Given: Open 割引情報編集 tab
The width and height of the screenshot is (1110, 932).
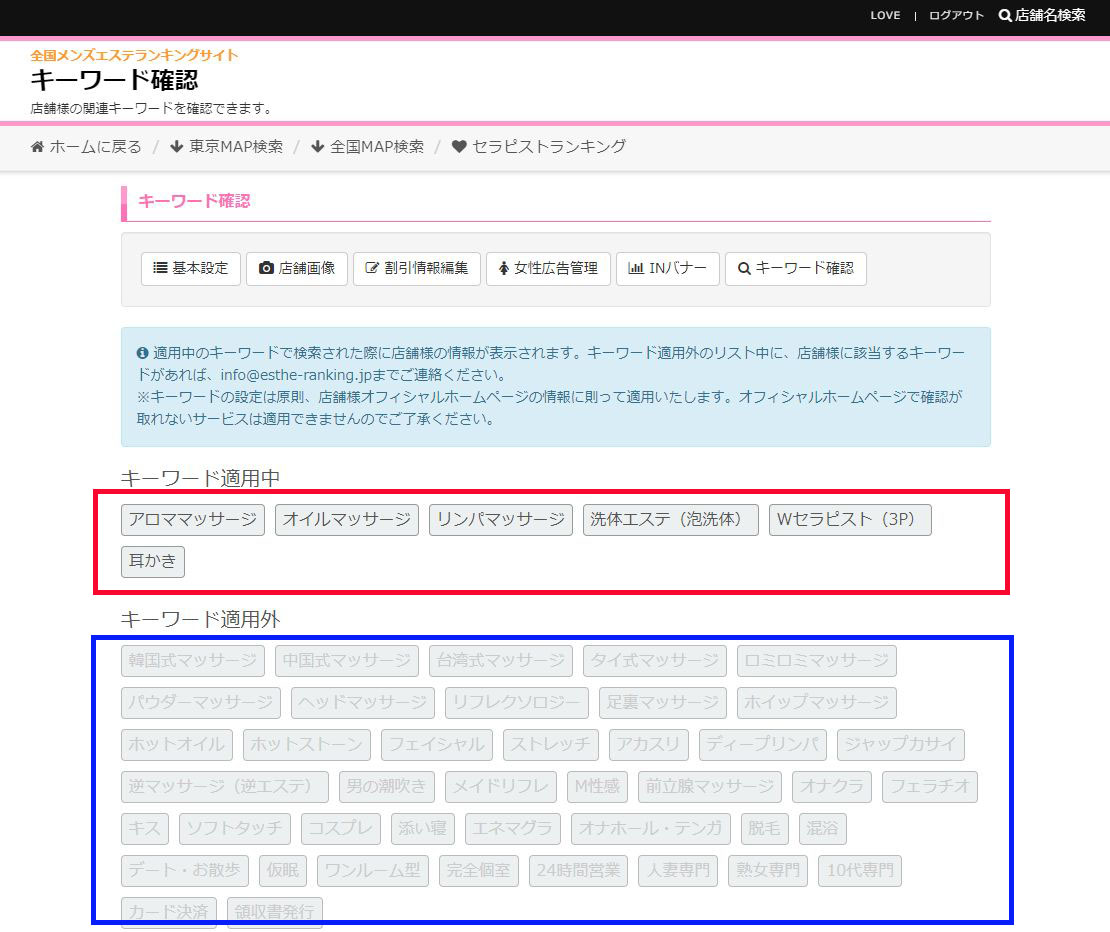Looking at the screenshot, I should click(x=417, y=269).
